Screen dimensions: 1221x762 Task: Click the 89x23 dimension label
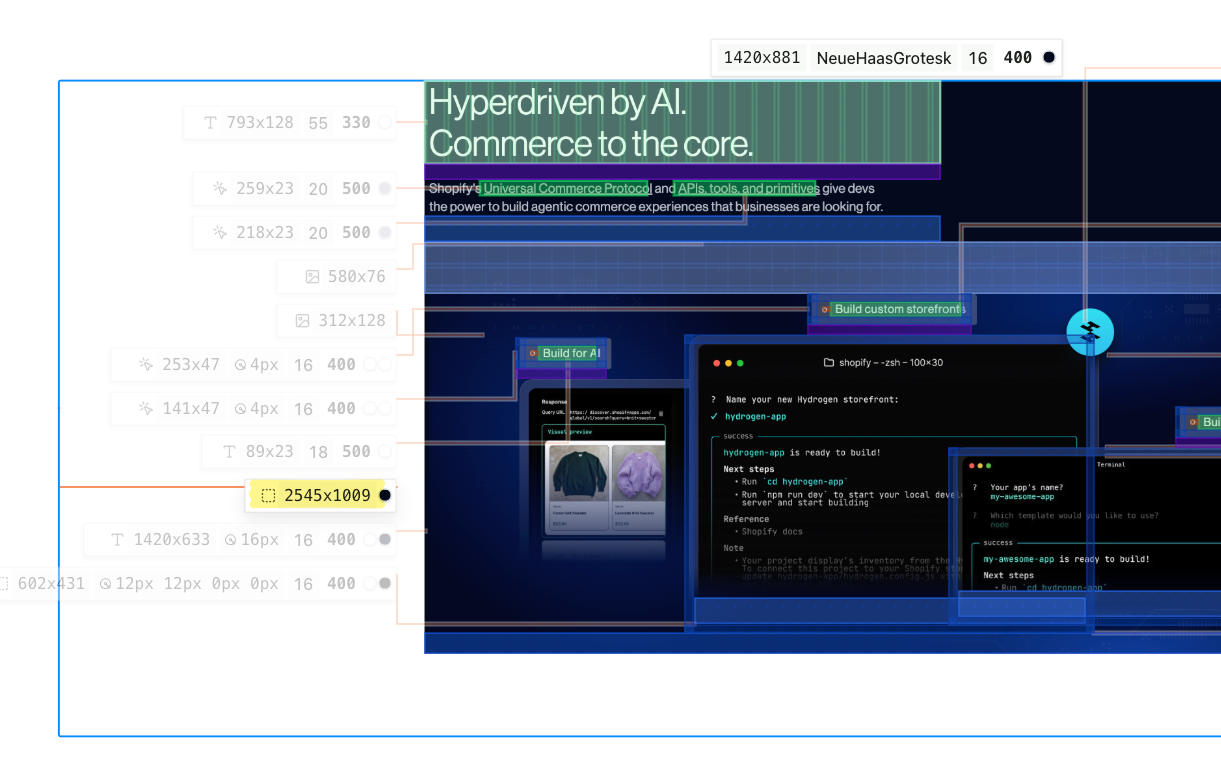(270, 452)
